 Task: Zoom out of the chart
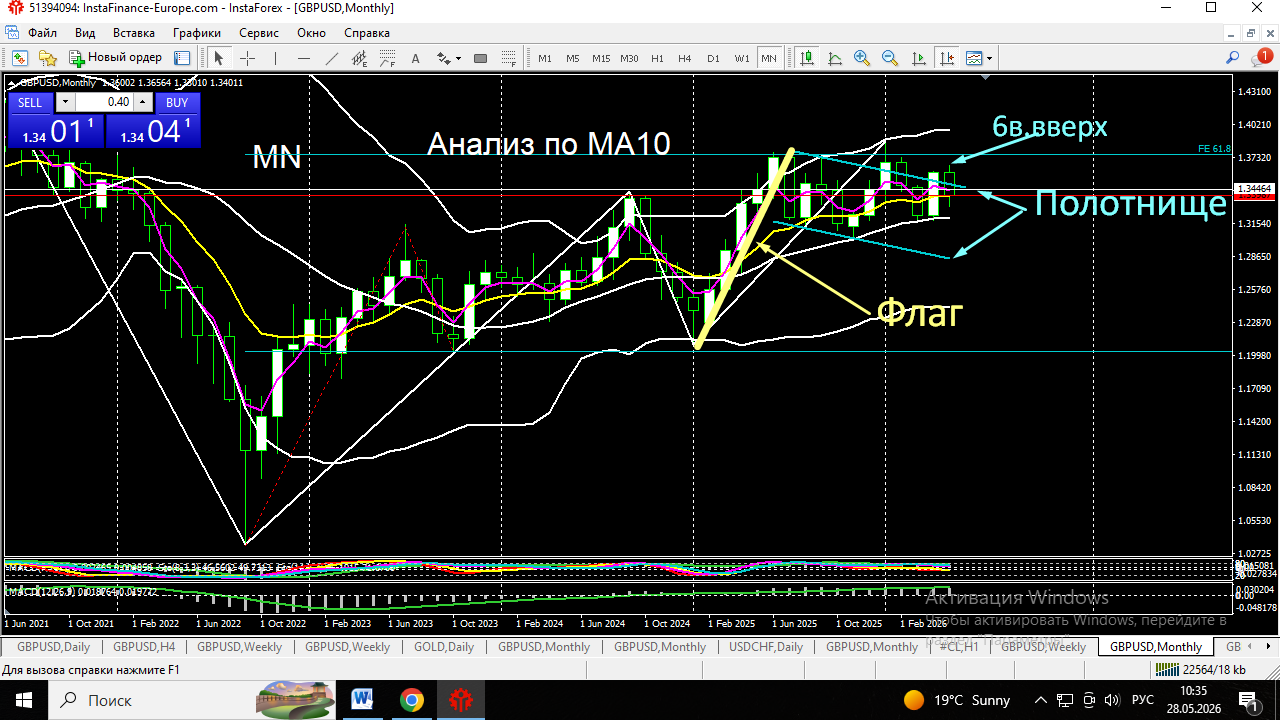890,58
